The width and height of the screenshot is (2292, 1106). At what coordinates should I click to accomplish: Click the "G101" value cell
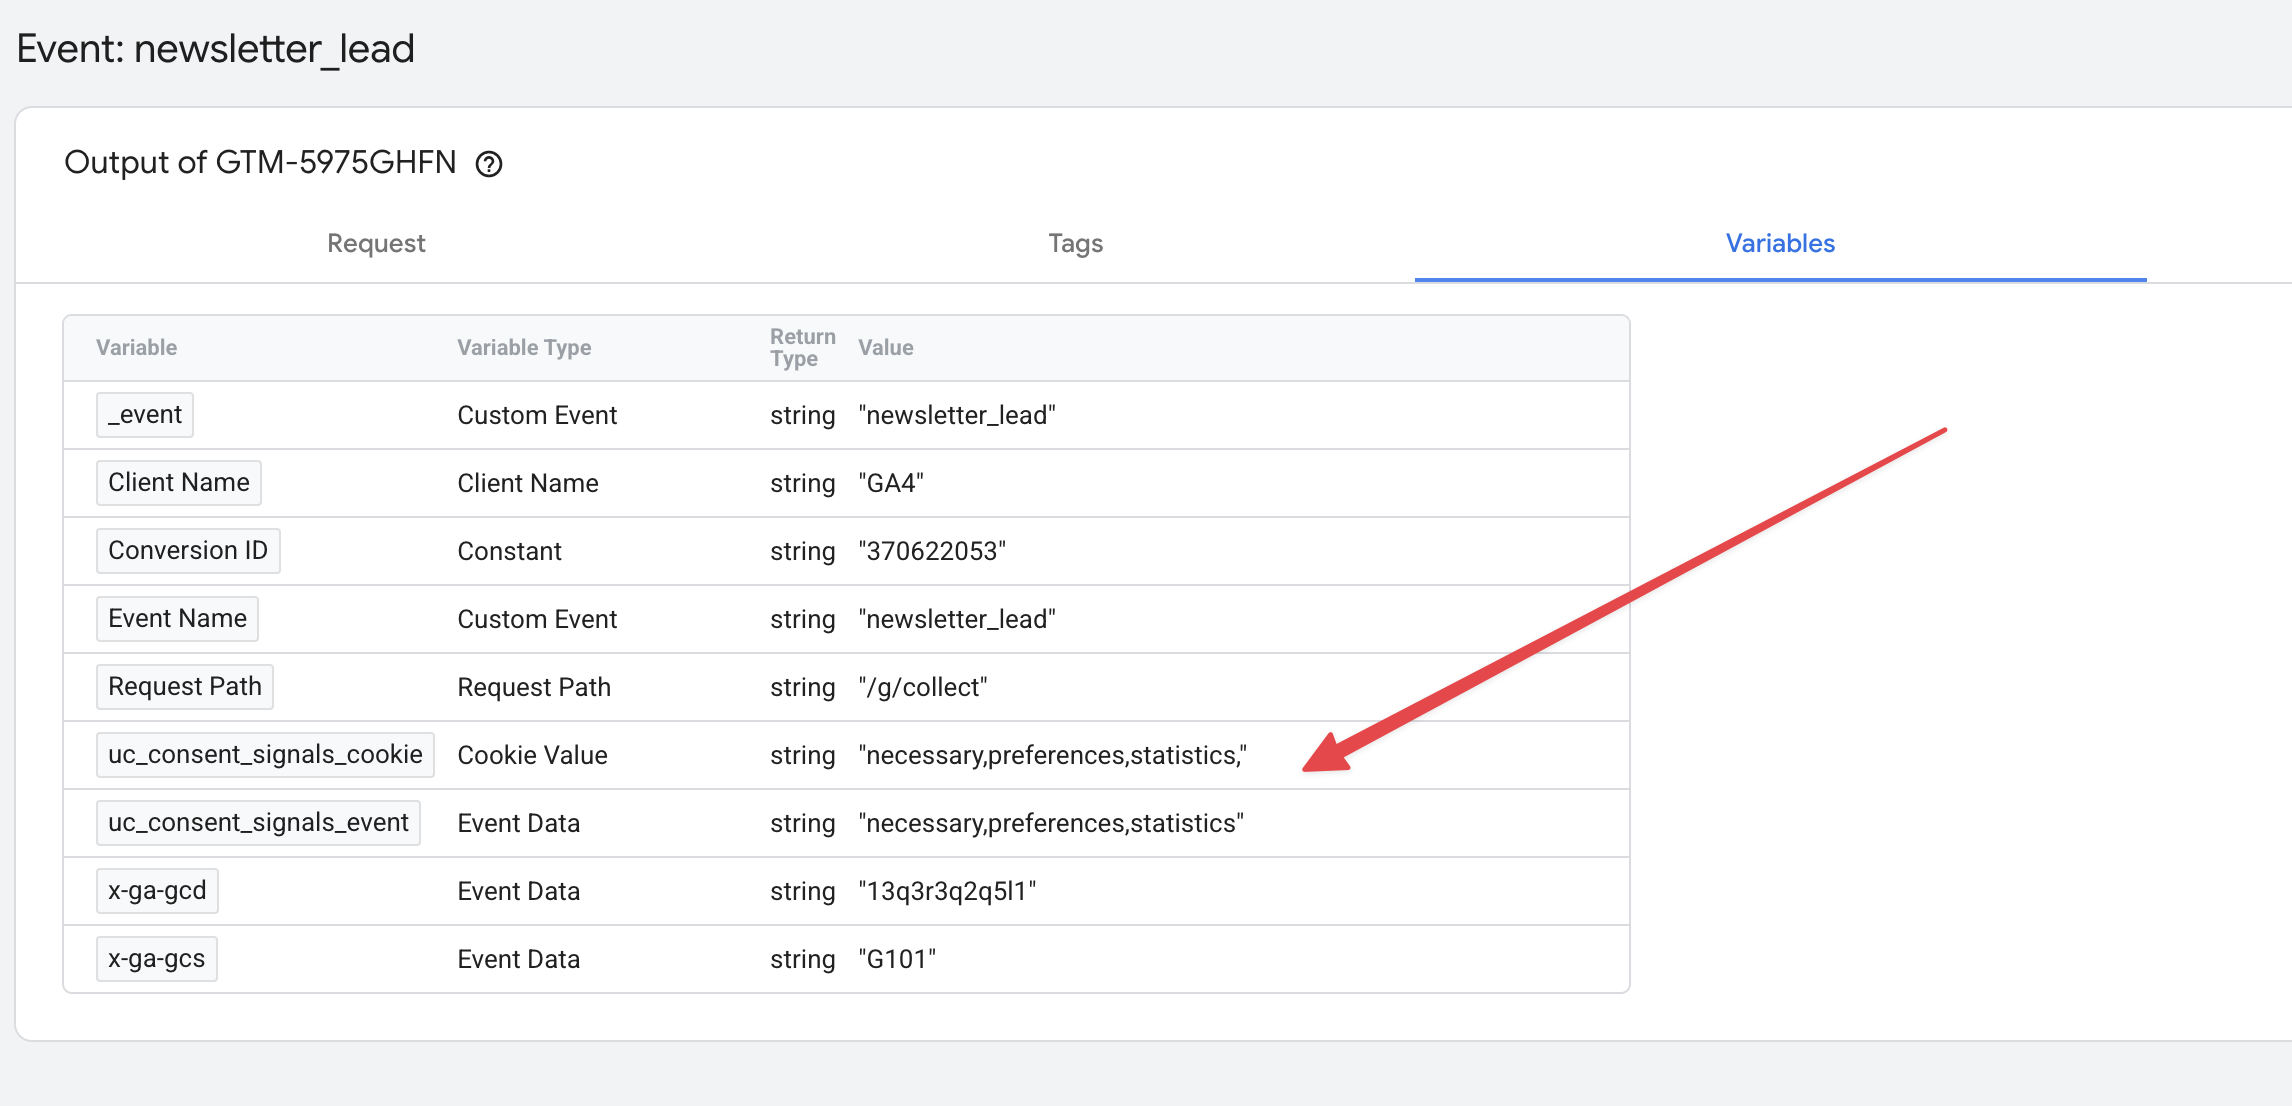897,959
